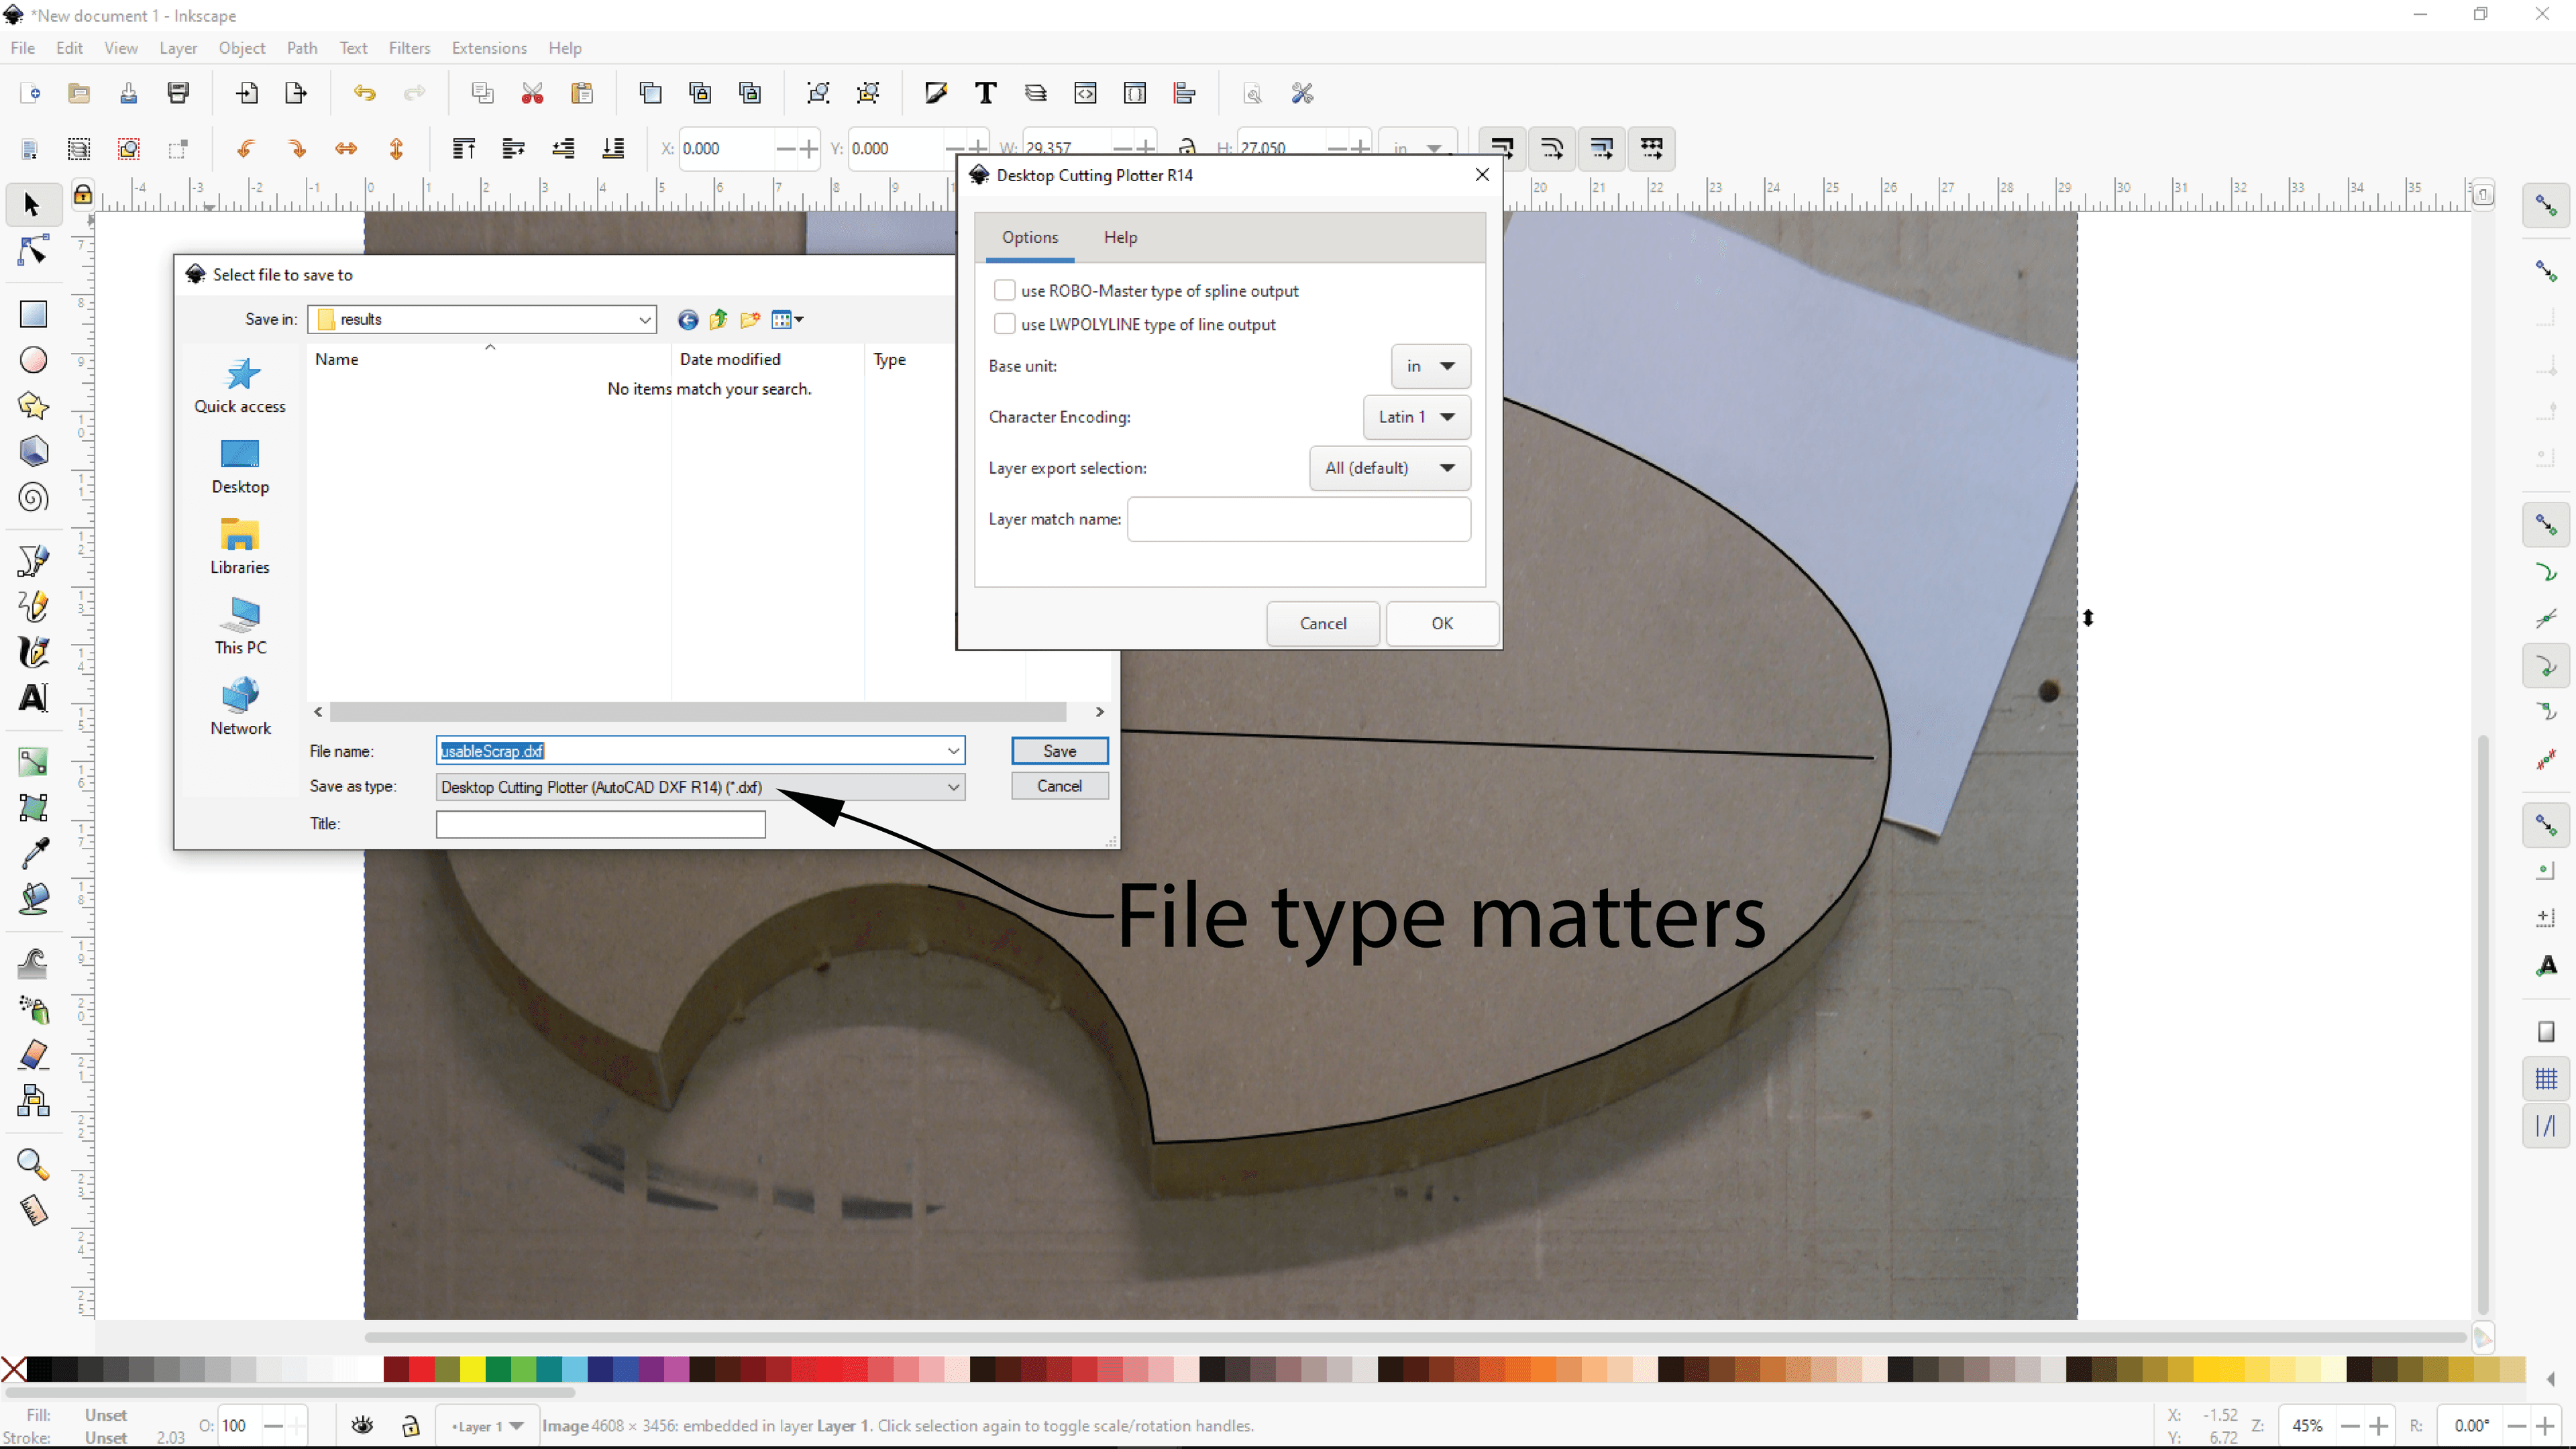
Task: Select the Node editing tool
Action: (x=33, y=251)
